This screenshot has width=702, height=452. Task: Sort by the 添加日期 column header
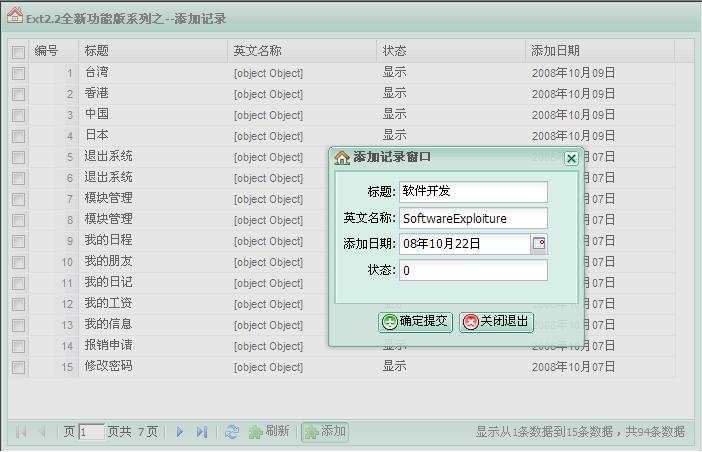(600, 51)
